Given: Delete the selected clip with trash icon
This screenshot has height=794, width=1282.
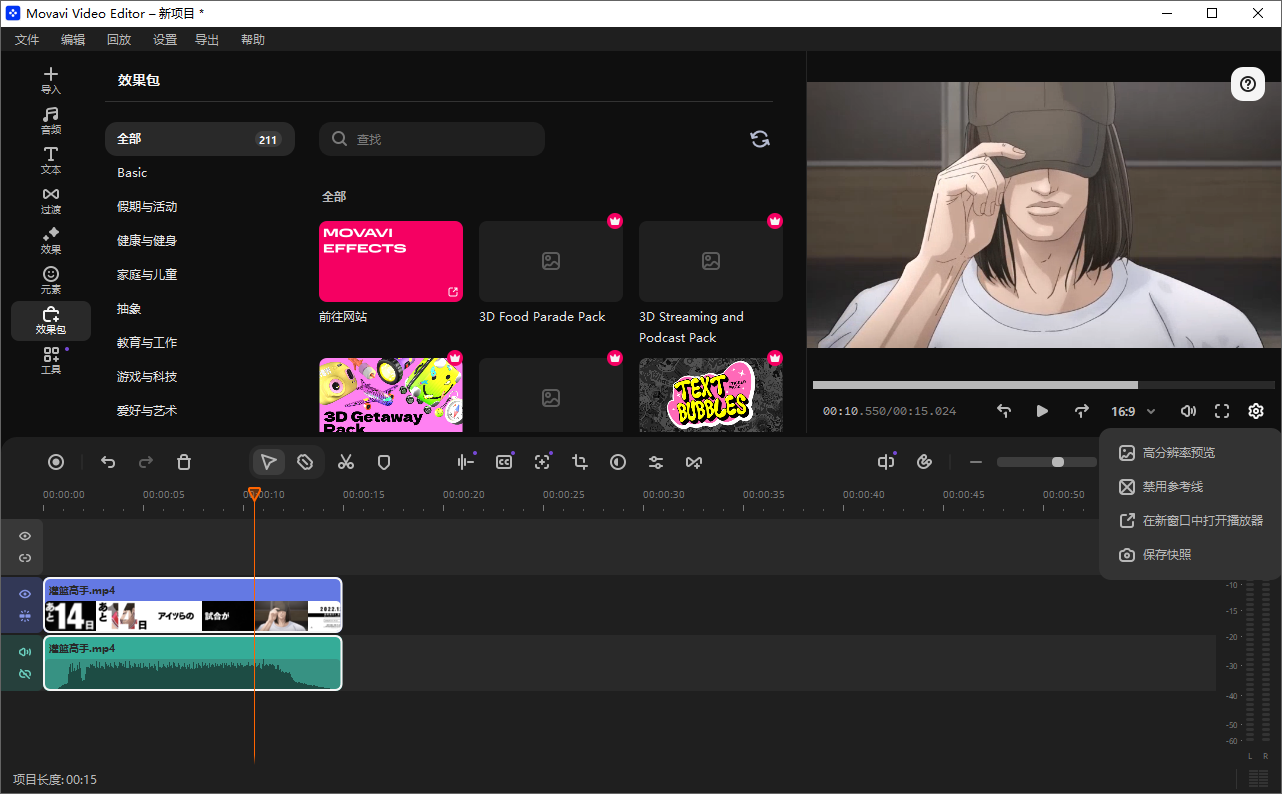Looking at the screenshot, I should pyautogui.click(x=184, y=462).
